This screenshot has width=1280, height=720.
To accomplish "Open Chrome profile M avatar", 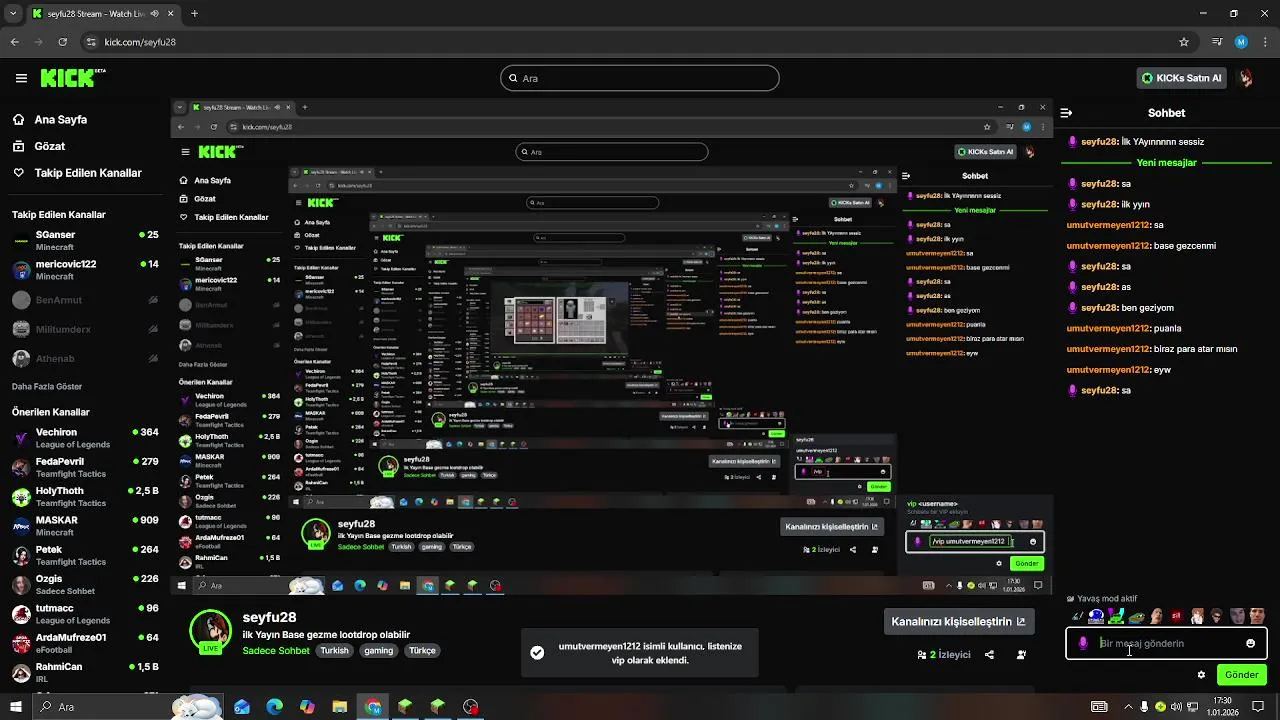I will [x=1241, y=42].
